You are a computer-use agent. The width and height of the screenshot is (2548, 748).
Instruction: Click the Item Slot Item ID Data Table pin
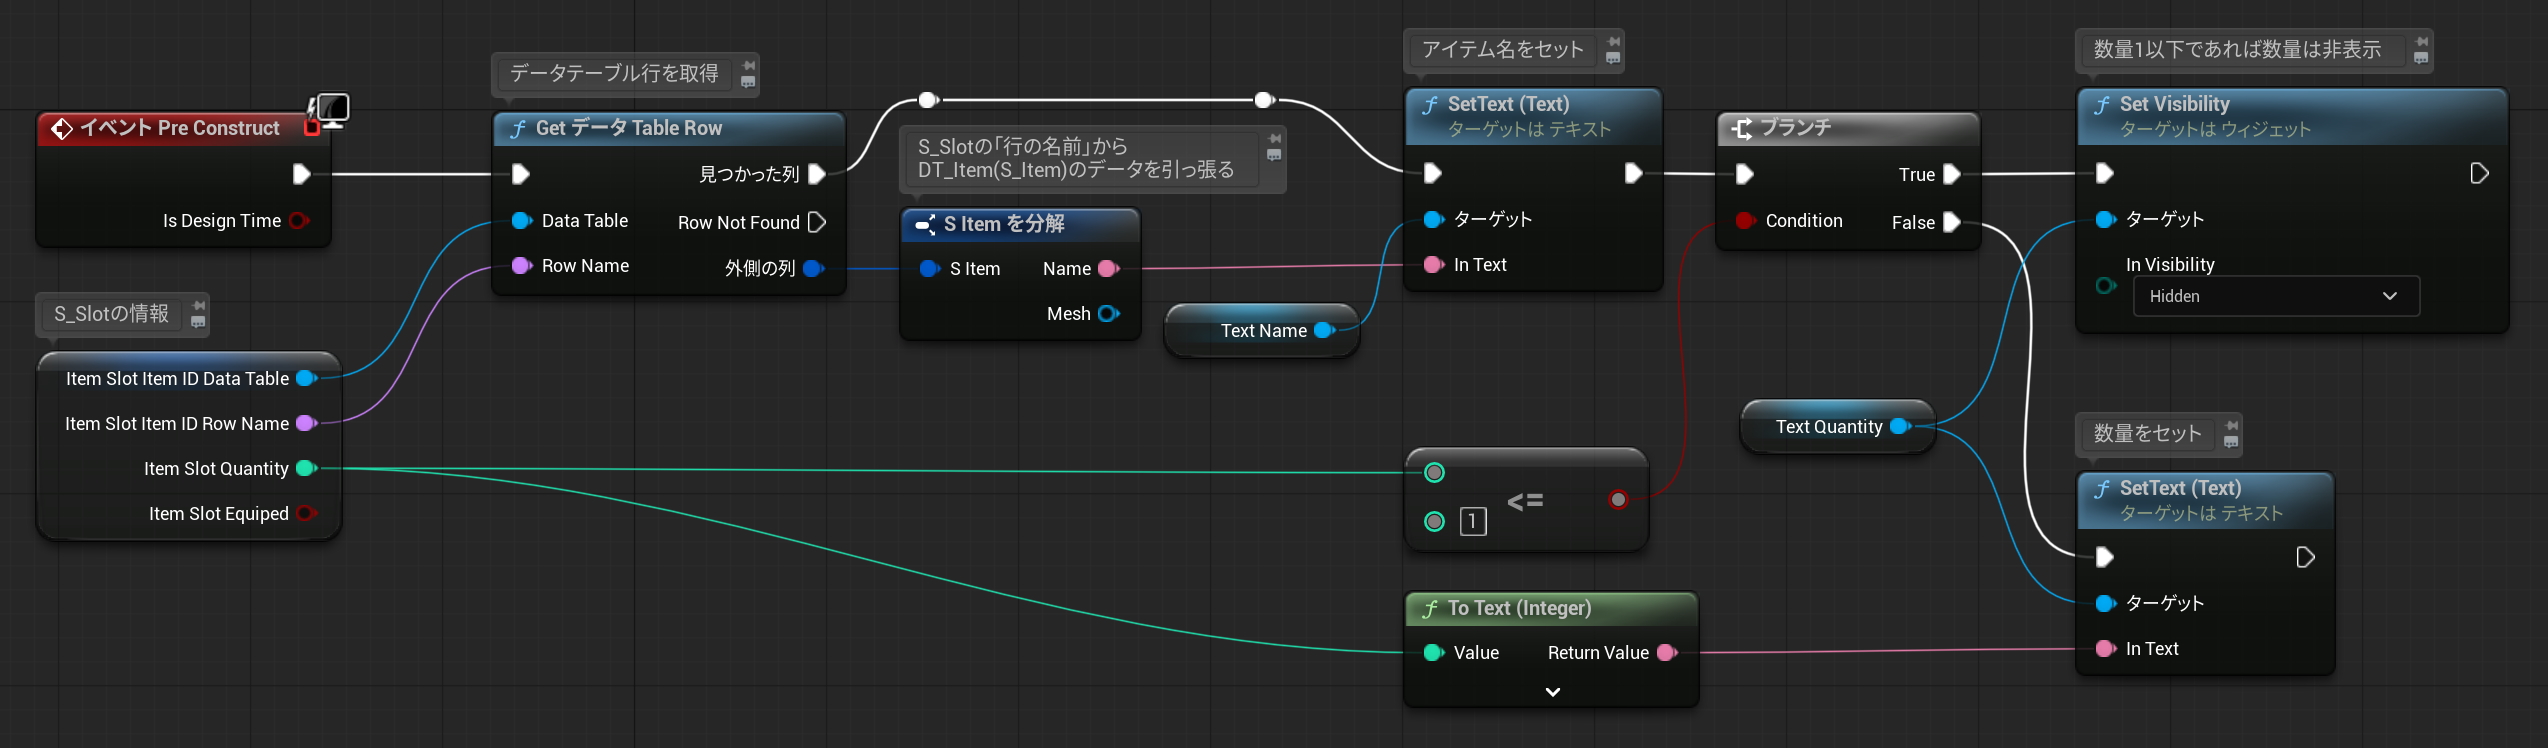click(306, 379)
